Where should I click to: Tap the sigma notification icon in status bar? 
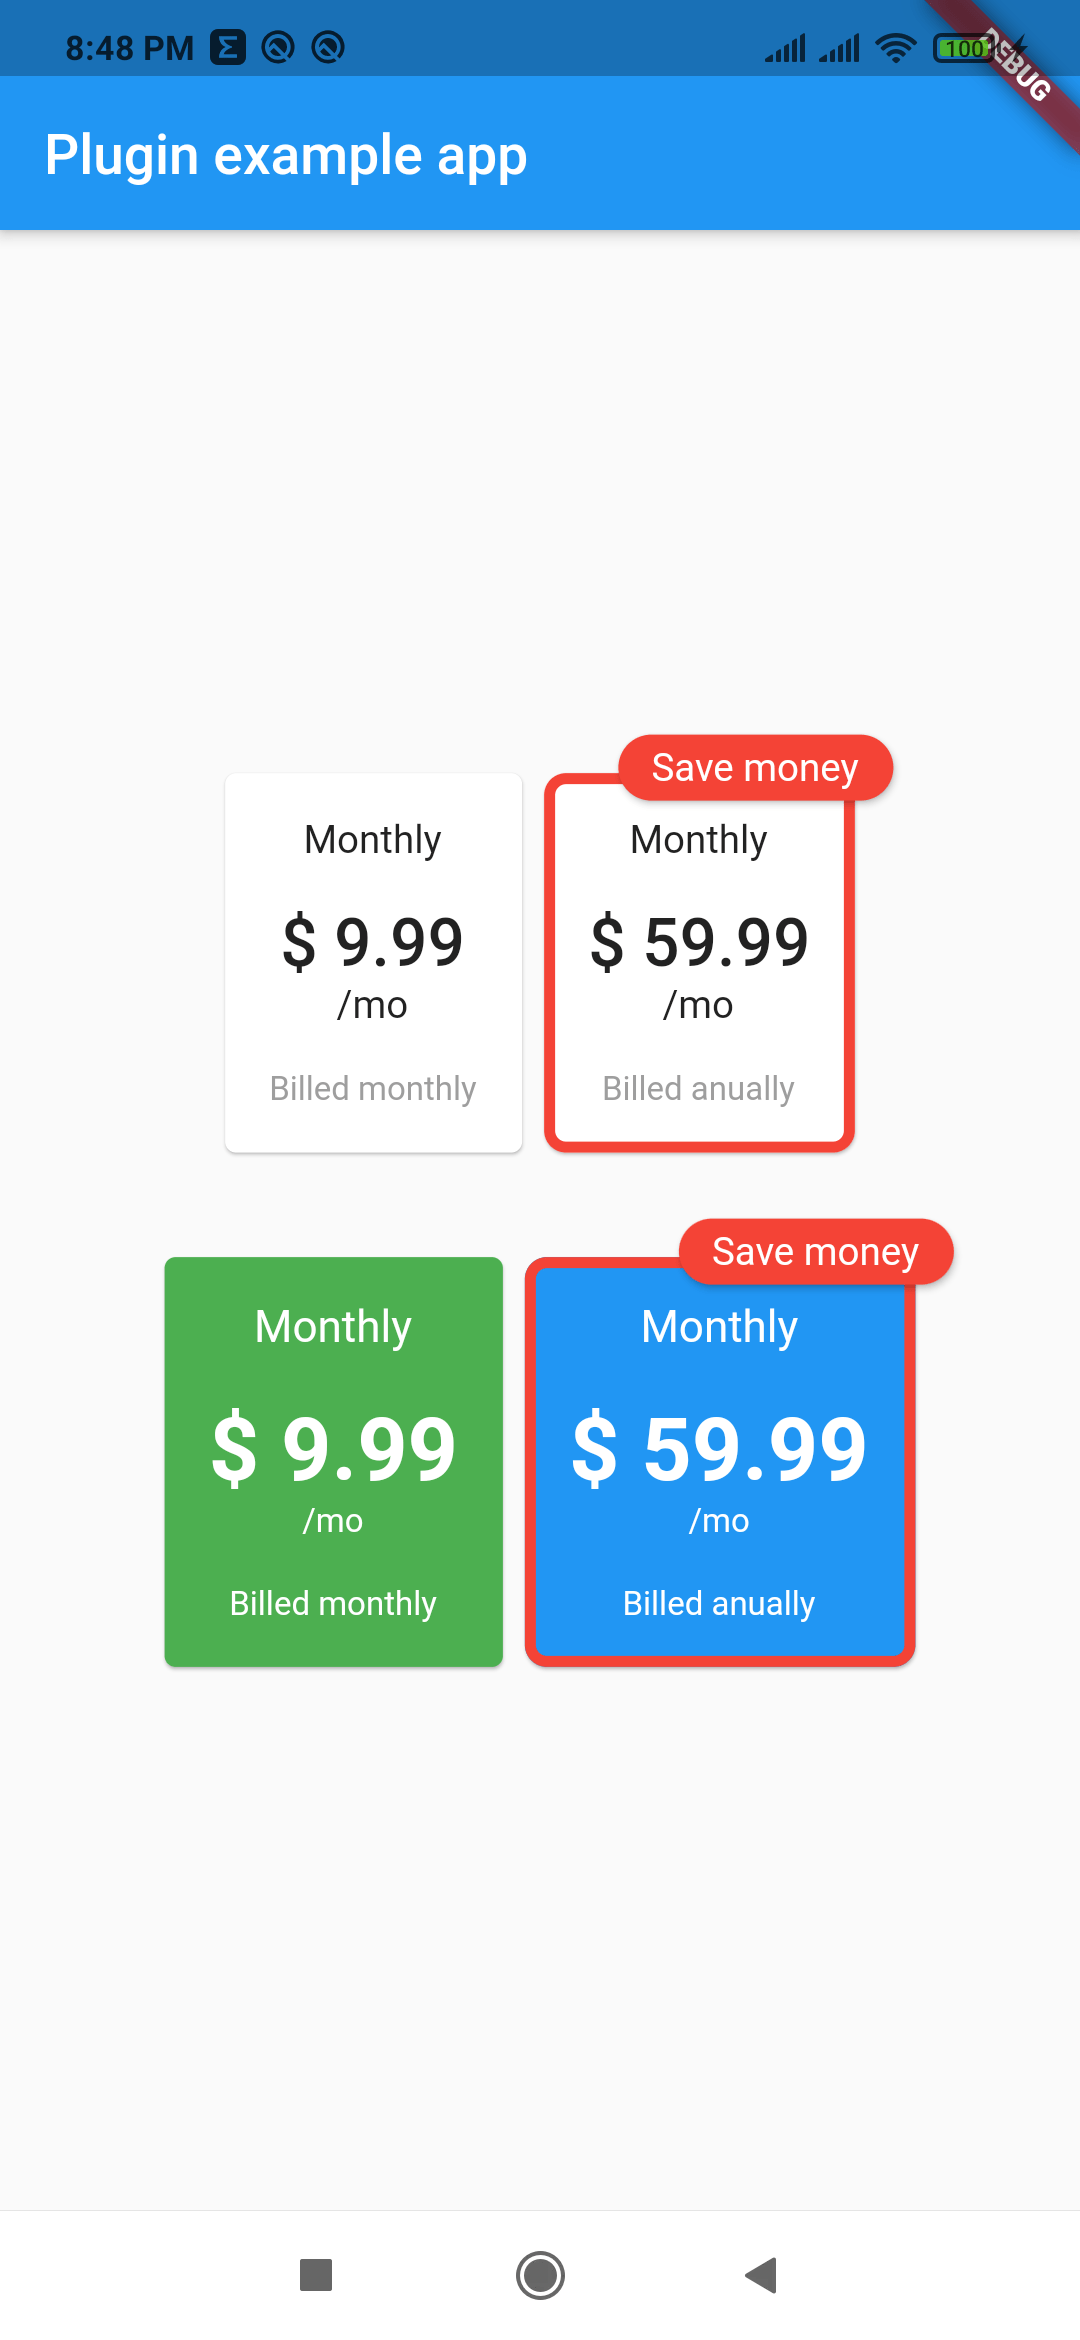coord(228,47)
